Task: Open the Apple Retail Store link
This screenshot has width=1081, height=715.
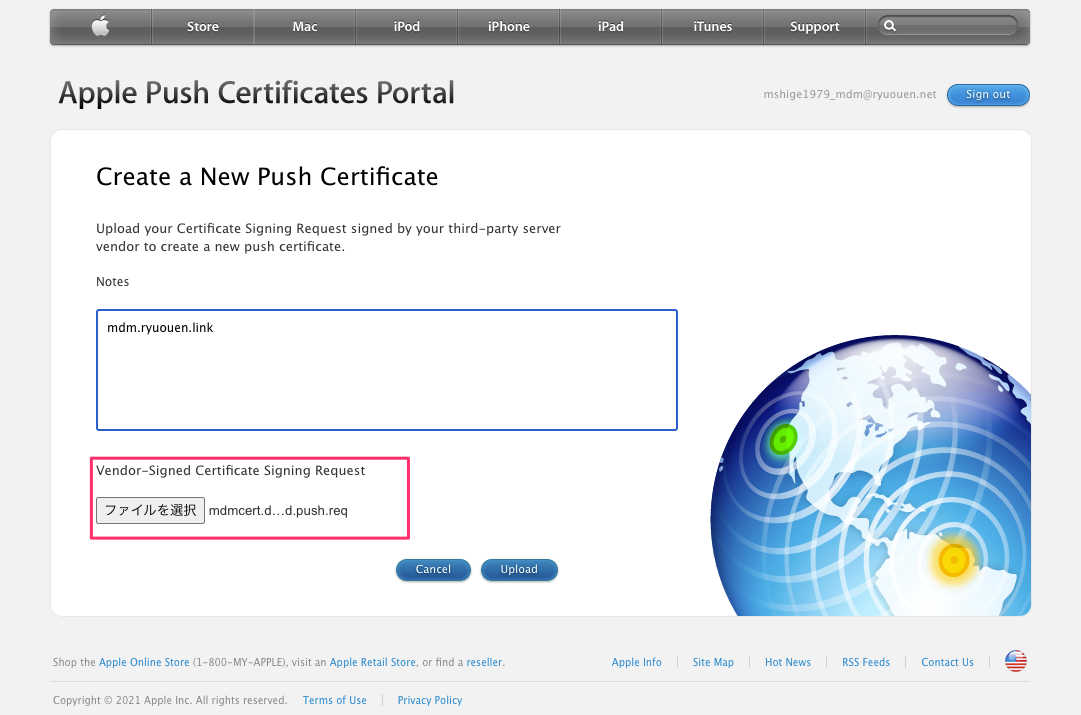Action: 373,662
